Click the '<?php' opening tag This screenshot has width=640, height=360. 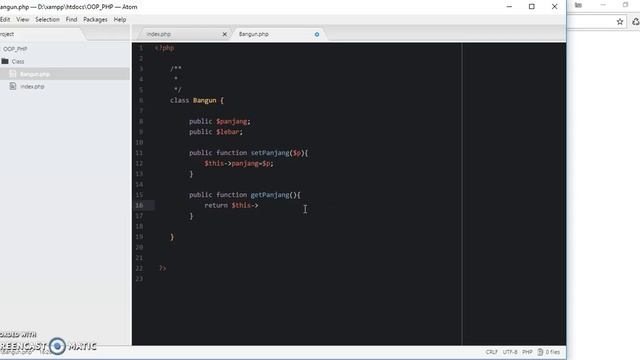164,48
